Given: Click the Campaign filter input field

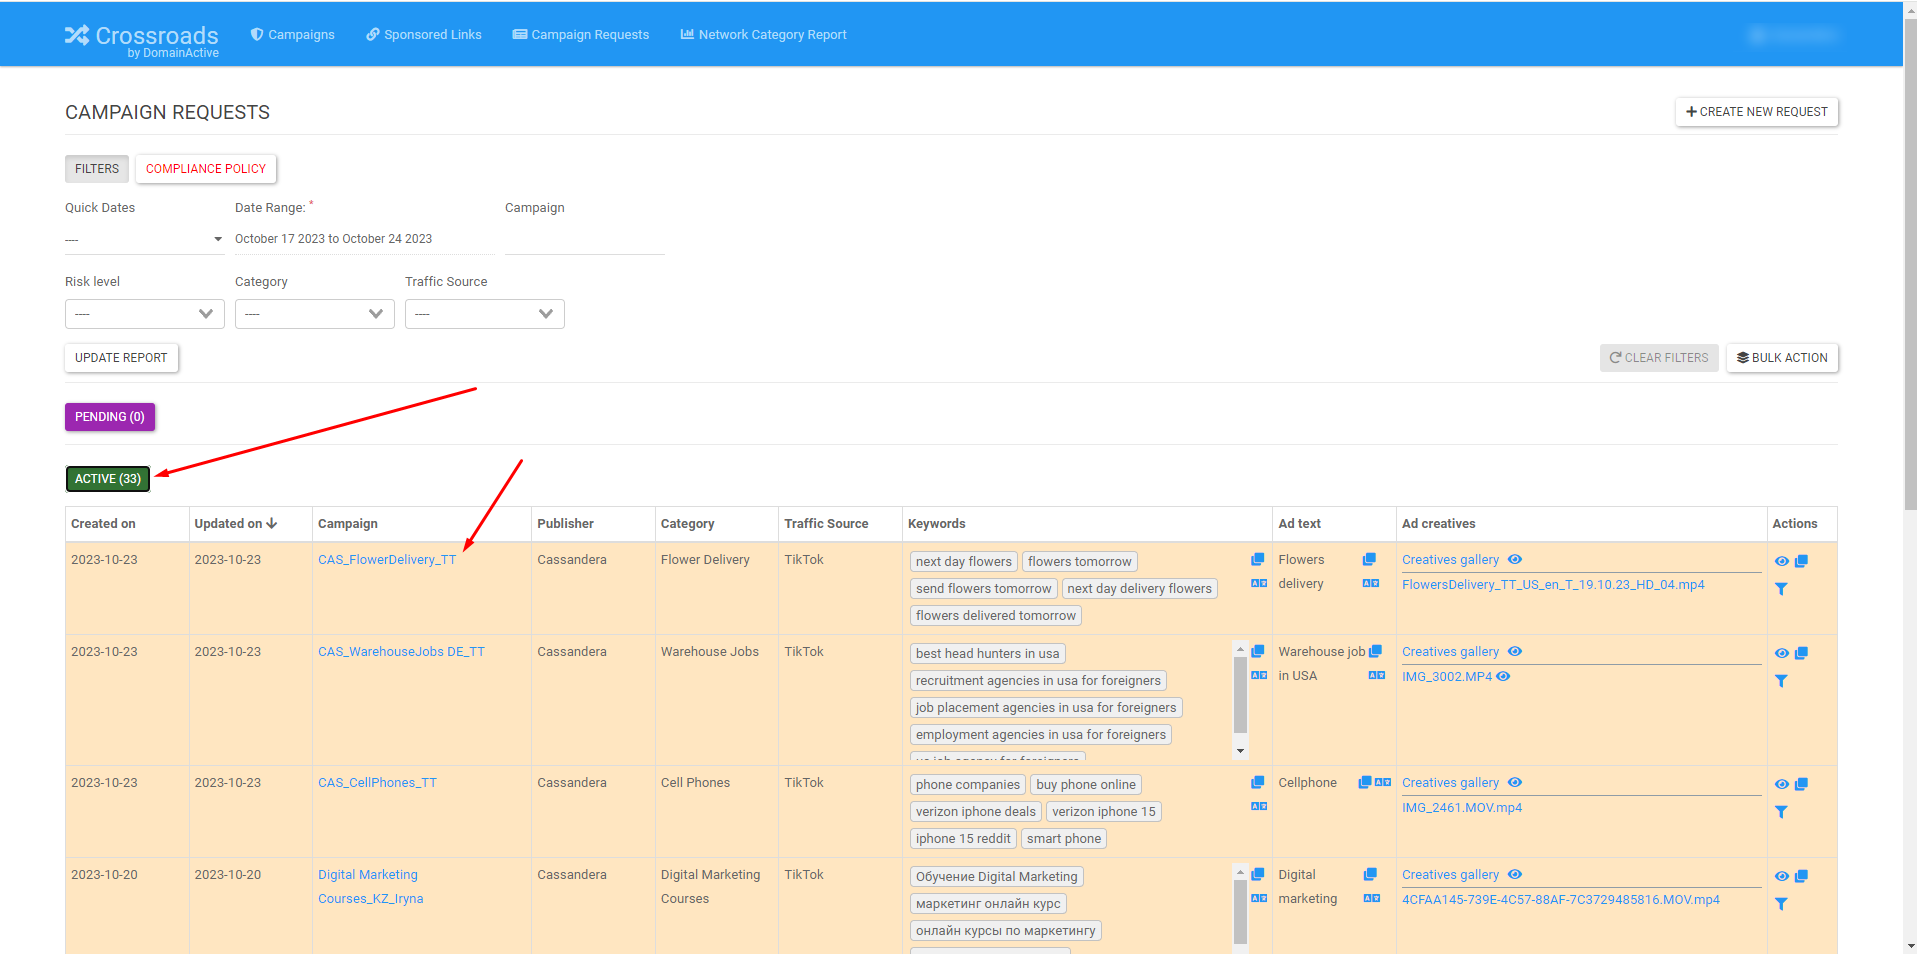Looking at the screenshot, I should (x=585, y=239).
